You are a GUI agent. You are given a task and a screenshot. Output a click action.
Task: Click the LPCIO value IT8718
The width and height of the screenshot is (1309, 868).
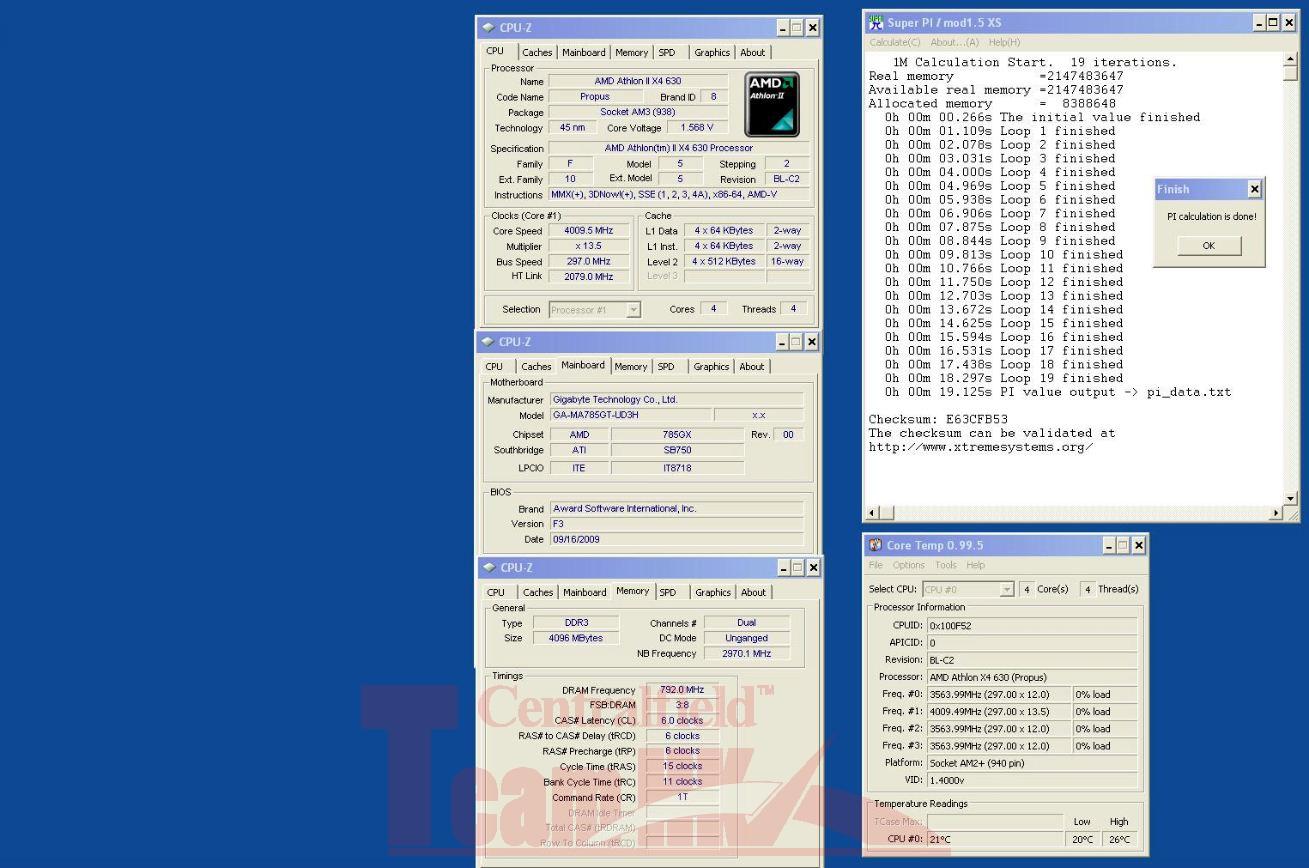click(678, 468)
